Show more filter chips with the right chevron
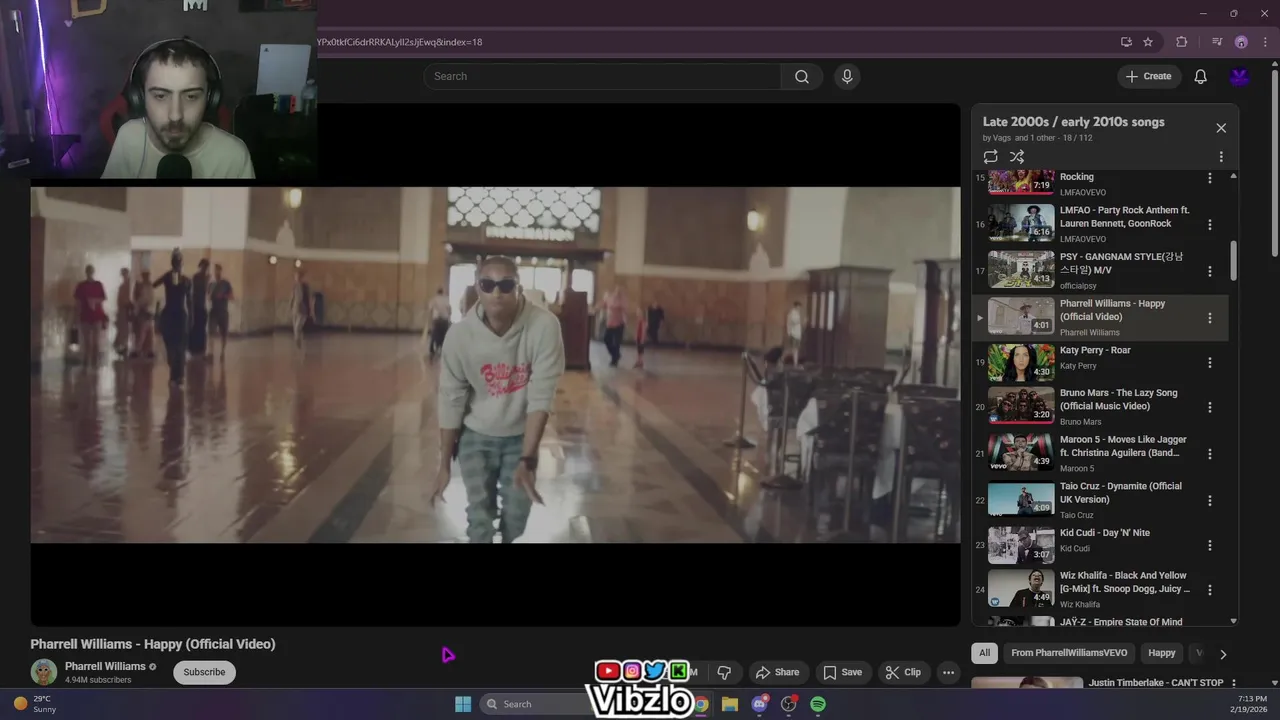 pos(1222,654)
